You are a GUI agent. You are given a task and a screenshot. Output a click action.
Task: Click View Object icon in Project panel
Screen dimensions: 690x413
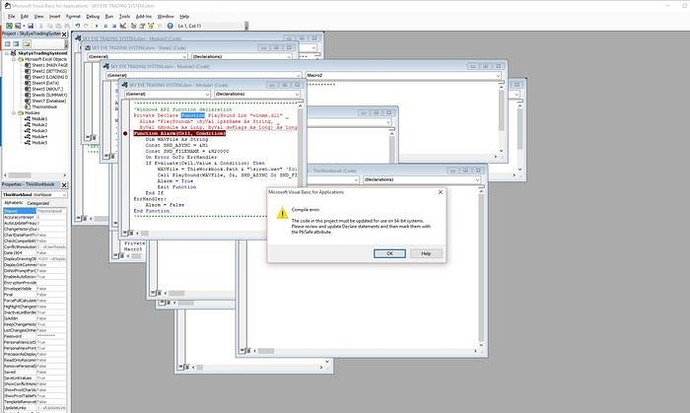pos(16,44)
